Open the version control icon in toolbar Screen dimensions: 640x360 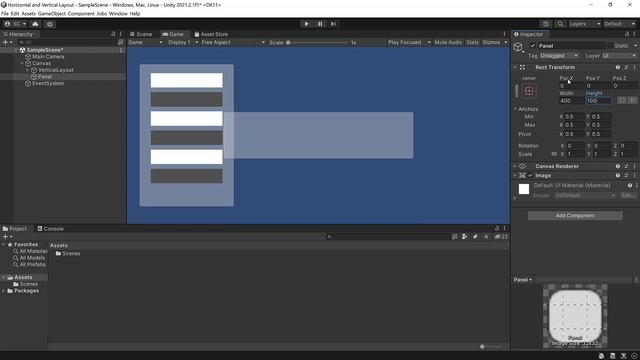click(x=50, y=24)
